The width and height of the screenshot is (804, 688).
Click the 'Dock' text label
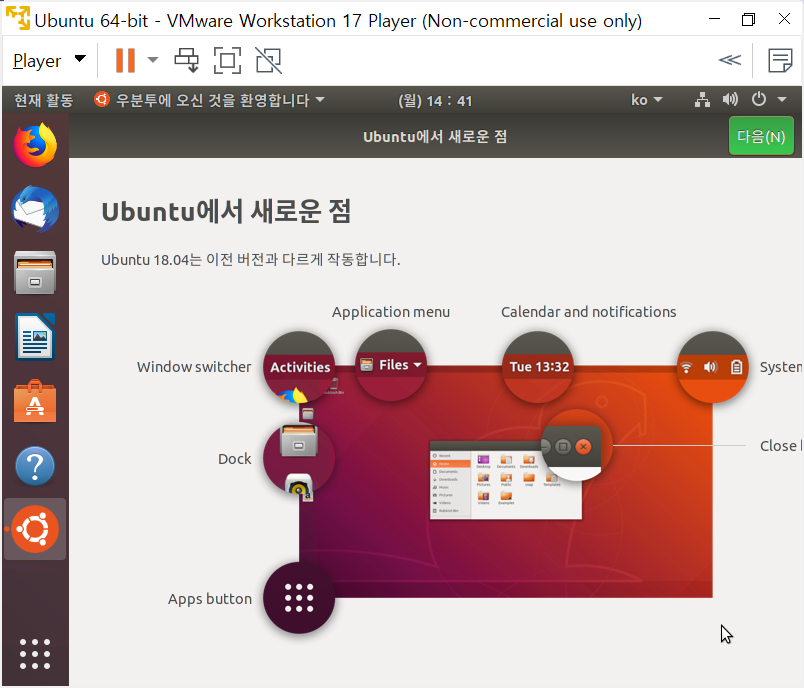pos(235,459)
